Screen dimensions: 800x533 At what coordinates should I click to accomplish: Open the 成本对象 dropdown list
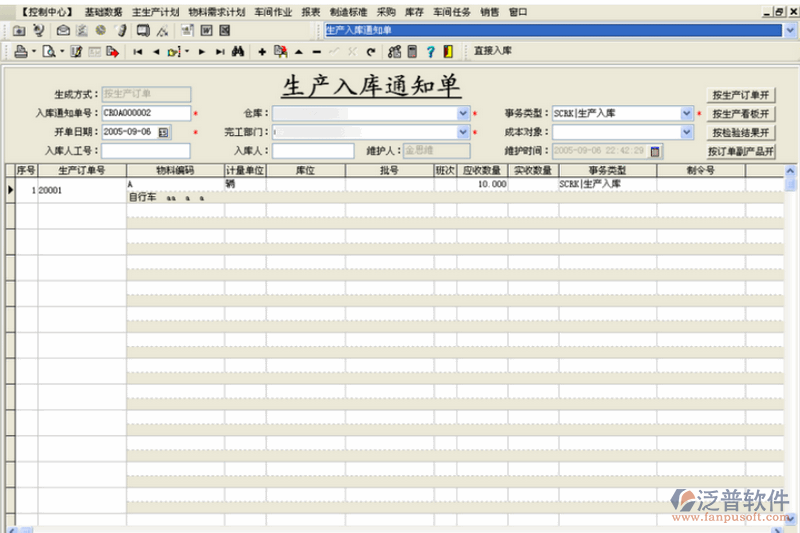pyautogui.click(x=687, y=132)
